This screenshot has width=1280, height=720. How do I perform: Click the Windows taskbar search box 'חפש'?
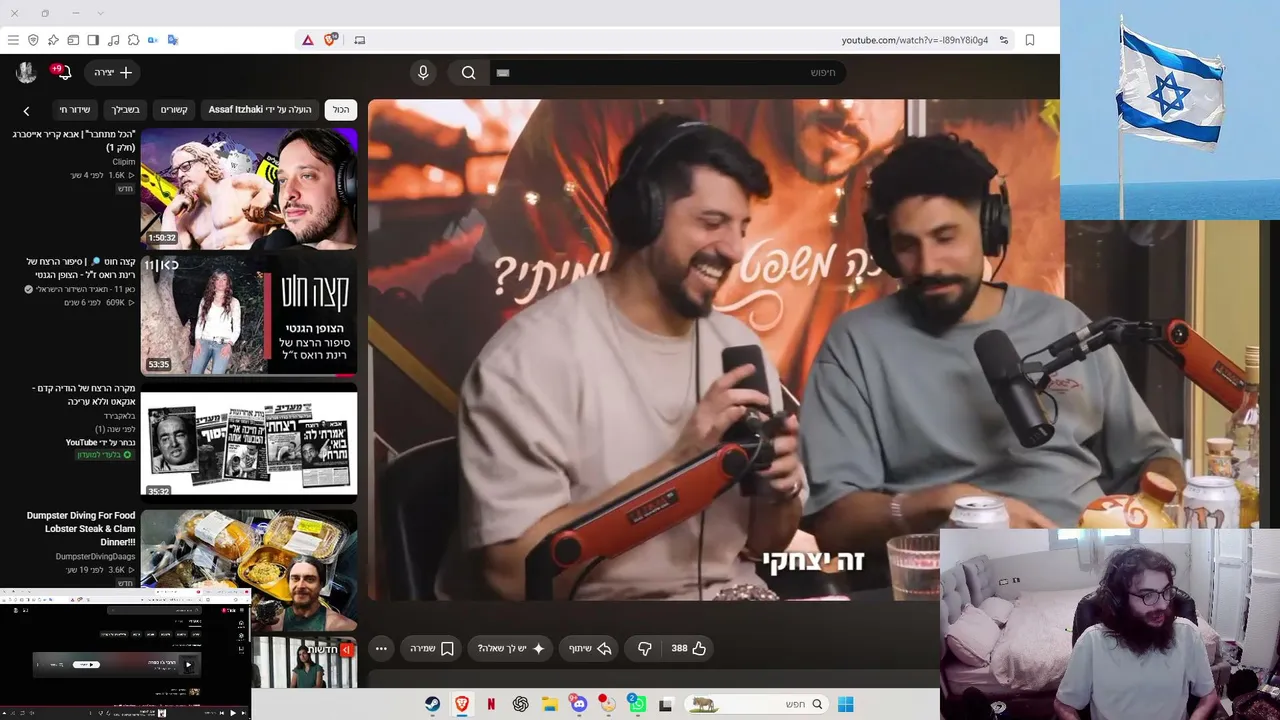tap(755, 704)
